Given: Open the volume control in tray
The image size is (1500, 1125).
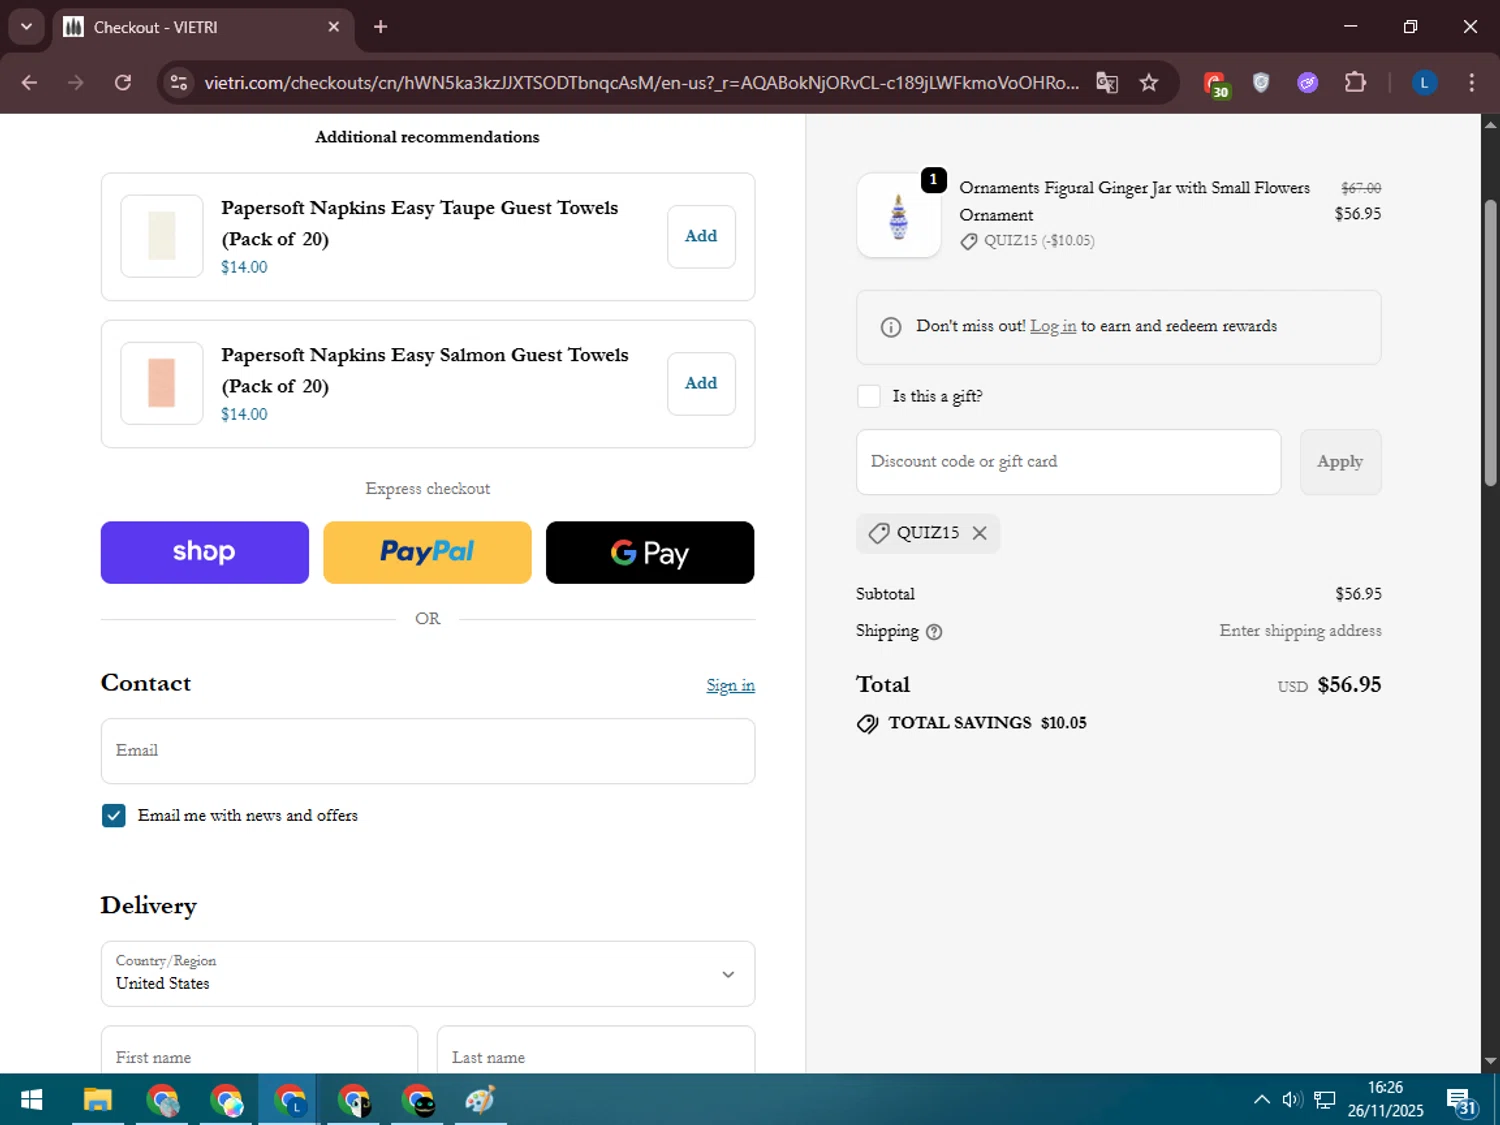Looking at the screenshot, I should point(1292,1100).
